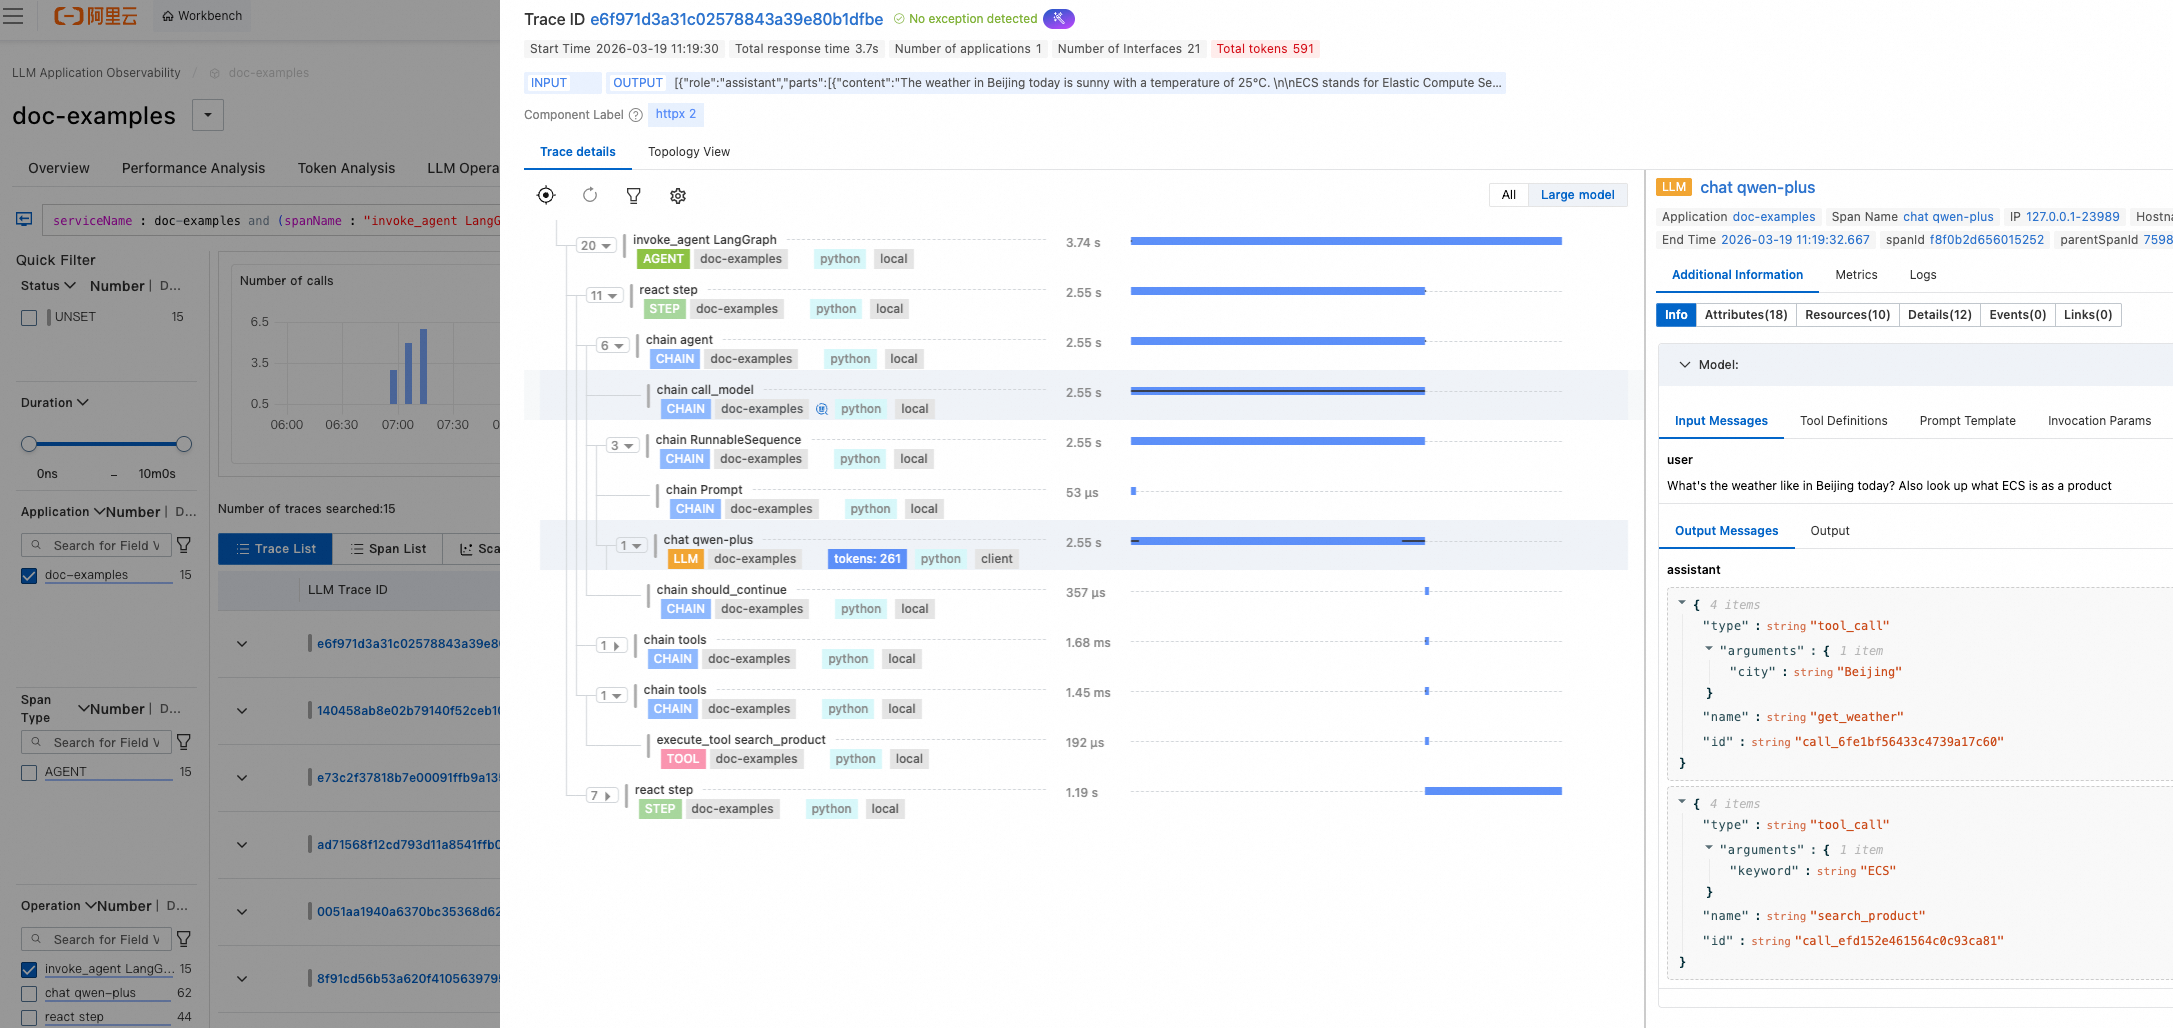Open Tool Definitions tab
The height and width of the screenshot is (1028, 2173).
pos(1843,421)
